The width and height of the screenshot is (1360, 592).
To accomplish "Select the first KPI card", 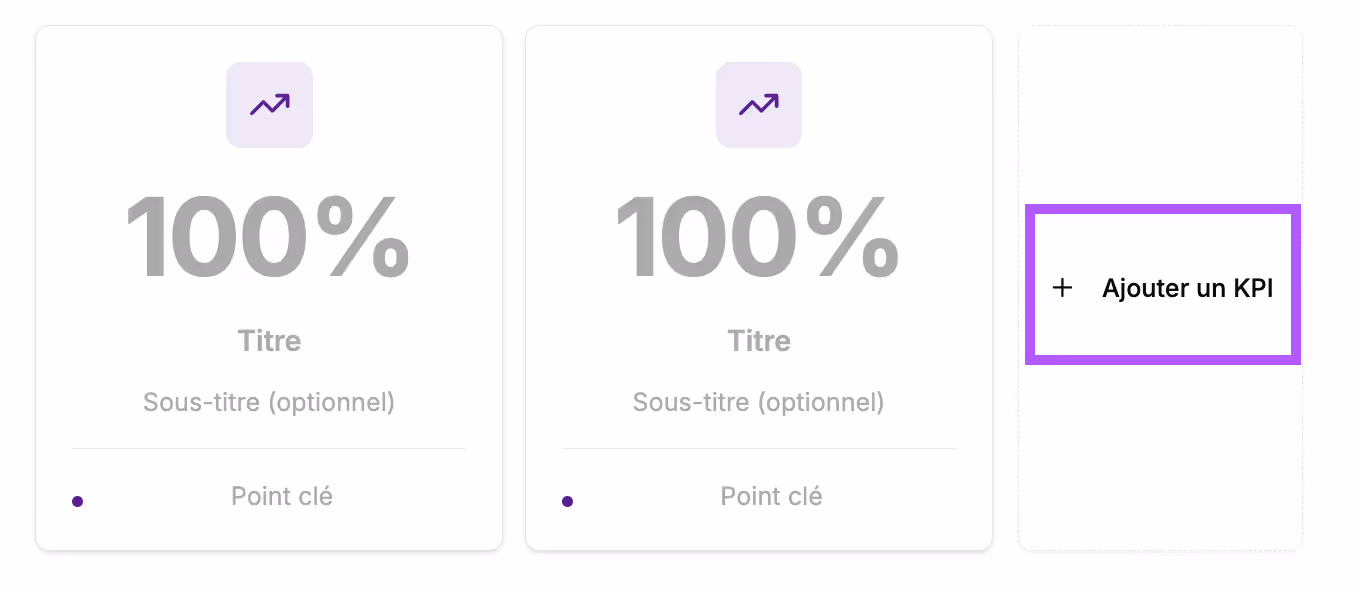I will [269, 287].
